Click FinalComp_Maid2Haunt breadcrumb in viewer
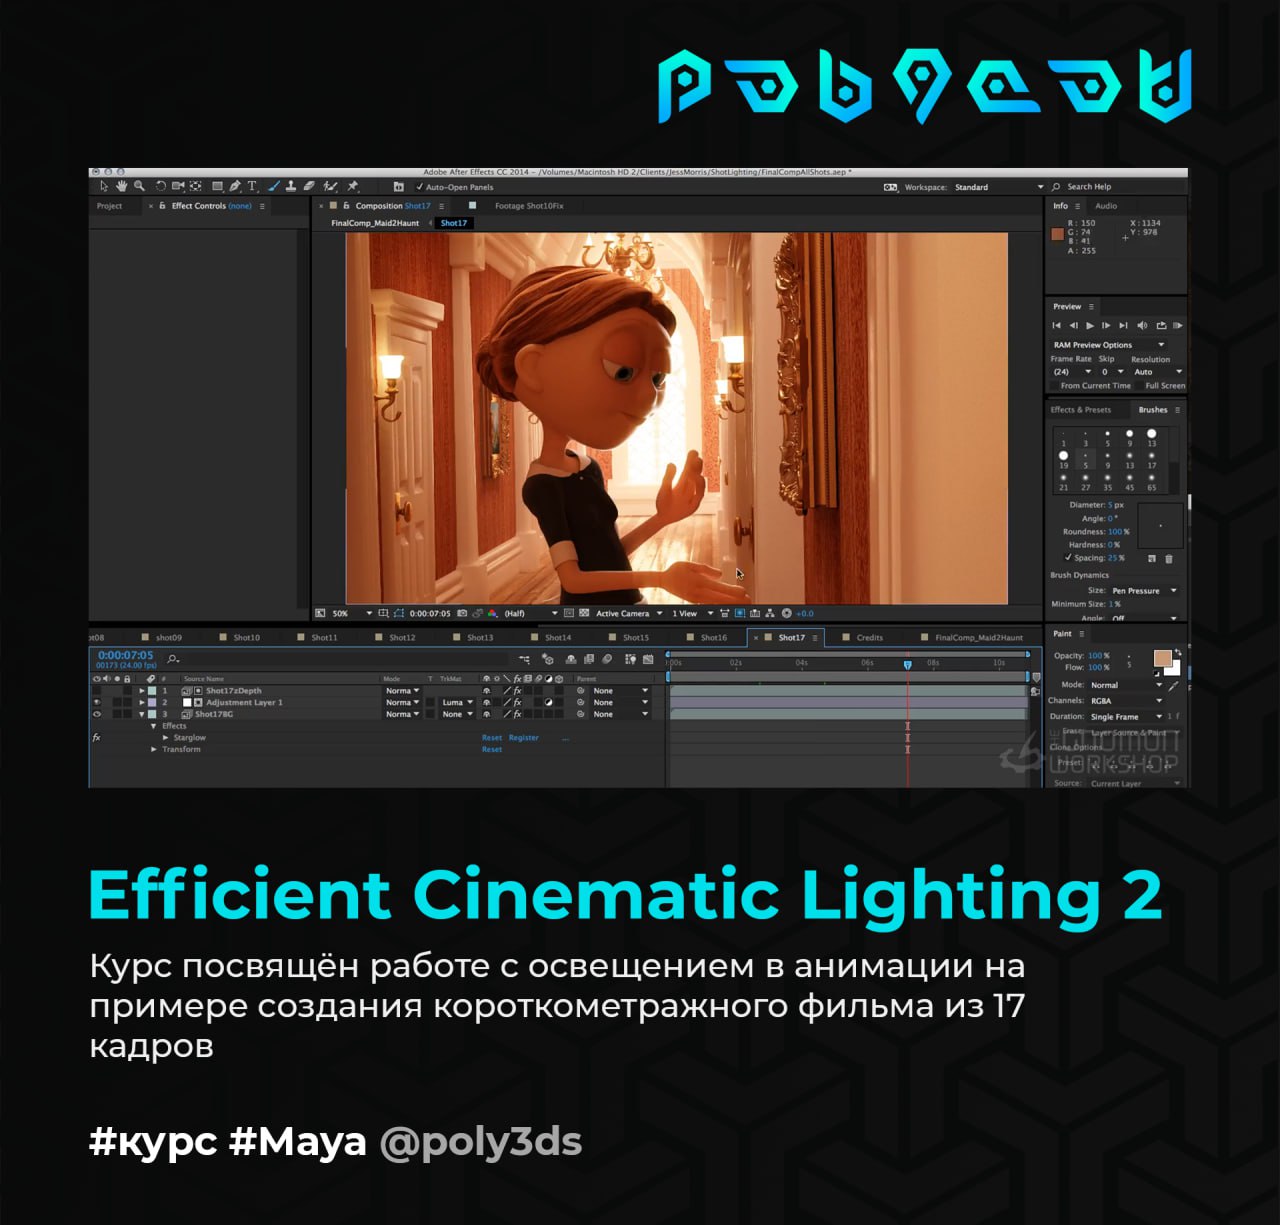 pos(375,223)
